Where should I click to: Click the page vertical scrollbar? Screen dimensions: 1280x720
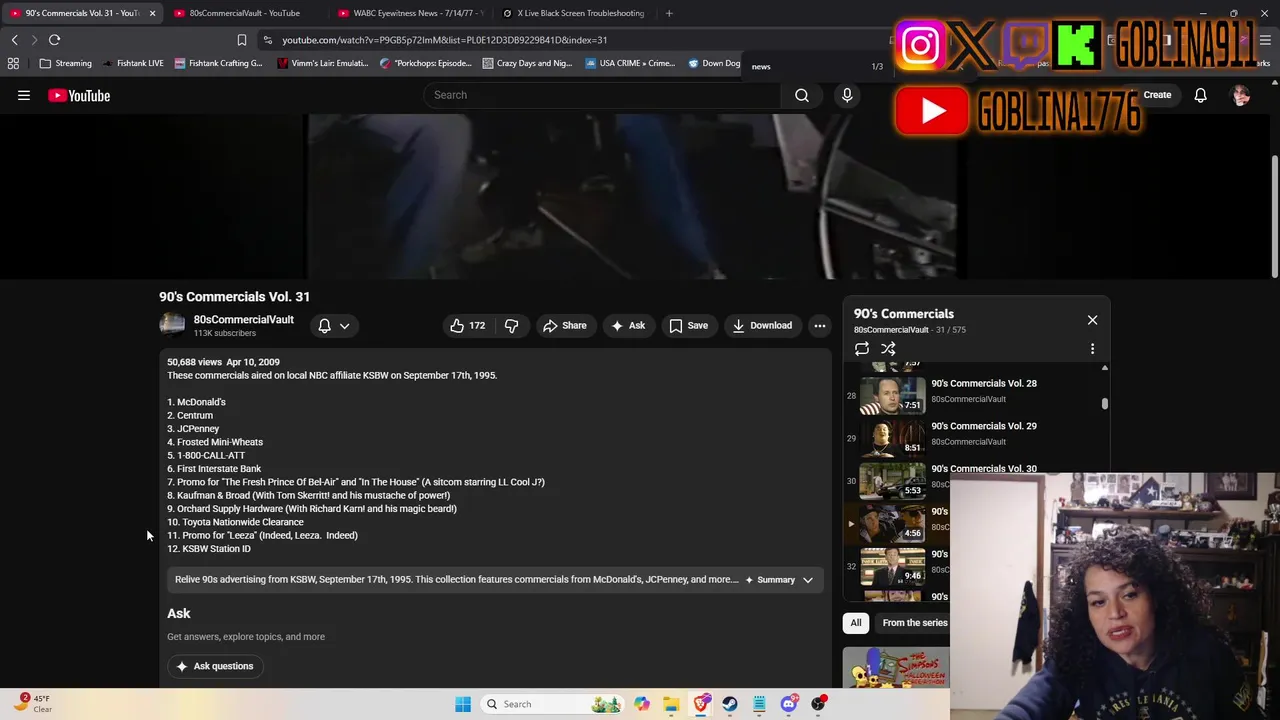point(1274,218)
